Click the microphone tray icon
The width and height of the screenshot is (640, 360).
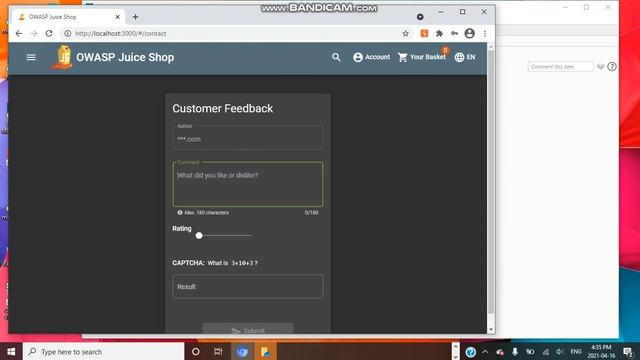(515, 352)
